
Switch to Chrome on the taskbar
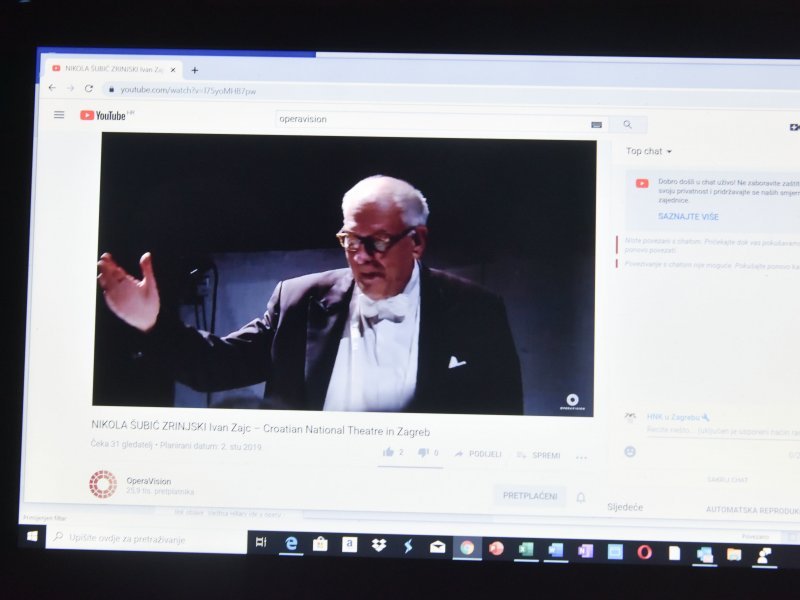point(467,548)
